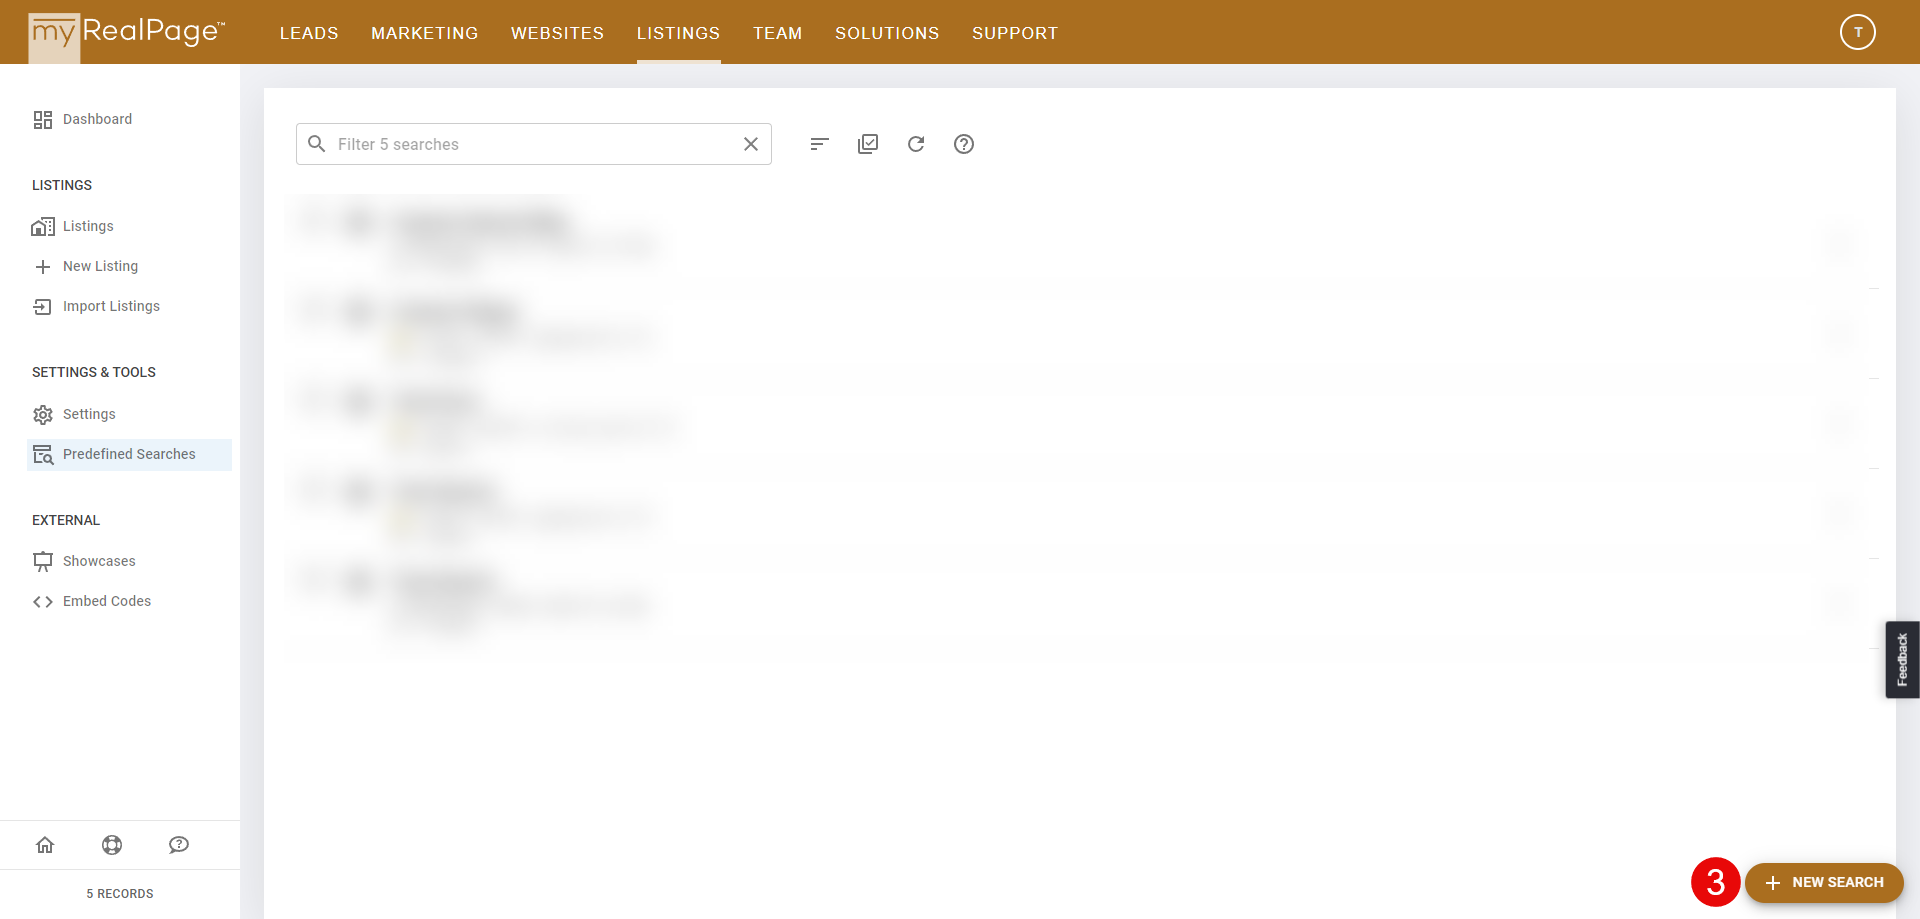Check the second predefined search's checkbox
The image size is (1920, 919).
point(311,312)
